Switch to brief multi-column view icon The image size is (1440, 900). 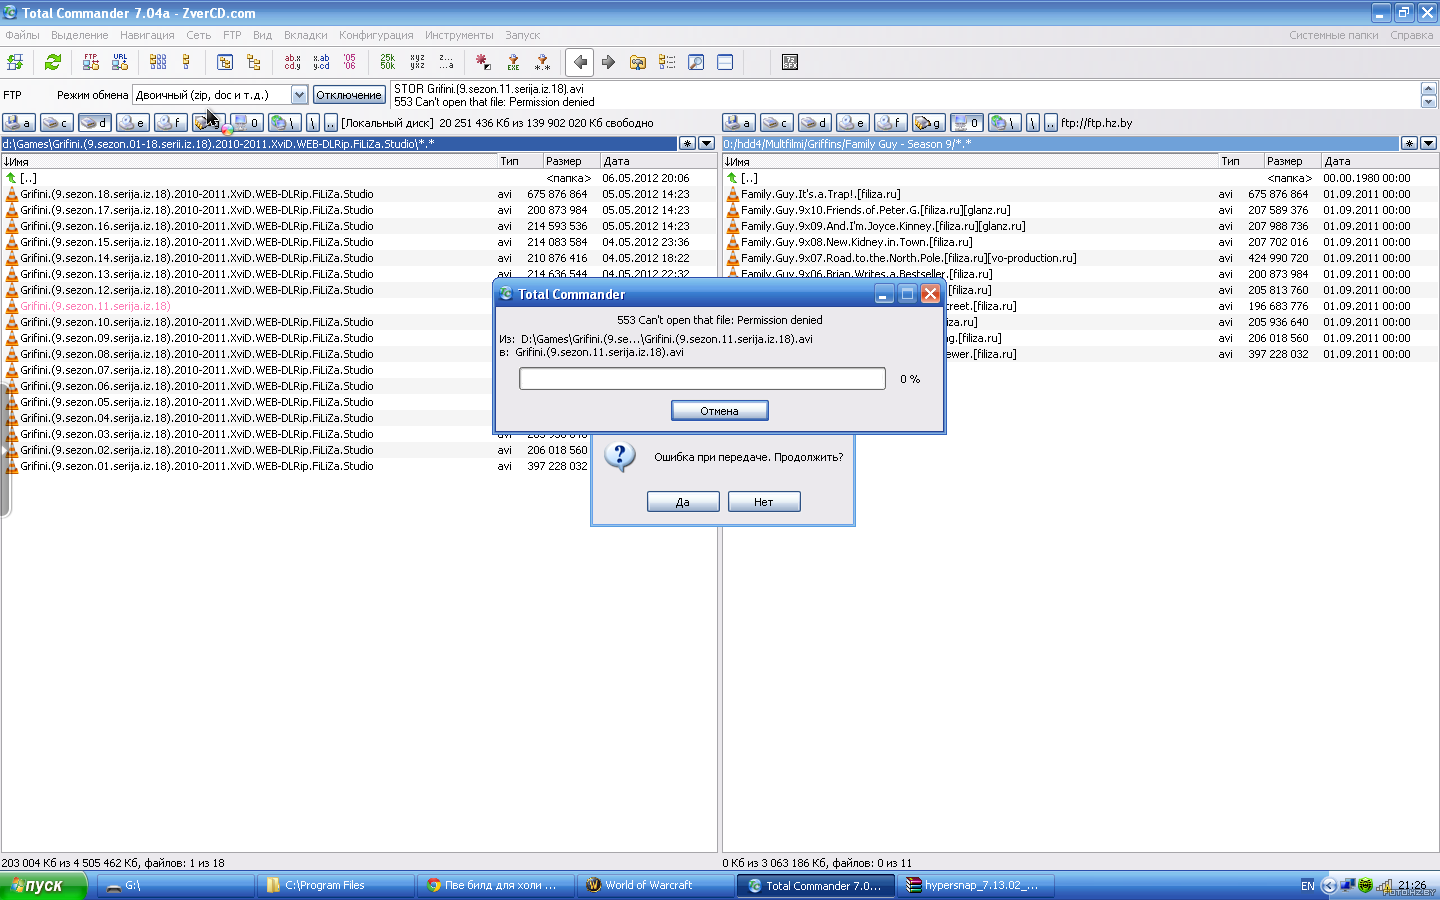[158, 62]
